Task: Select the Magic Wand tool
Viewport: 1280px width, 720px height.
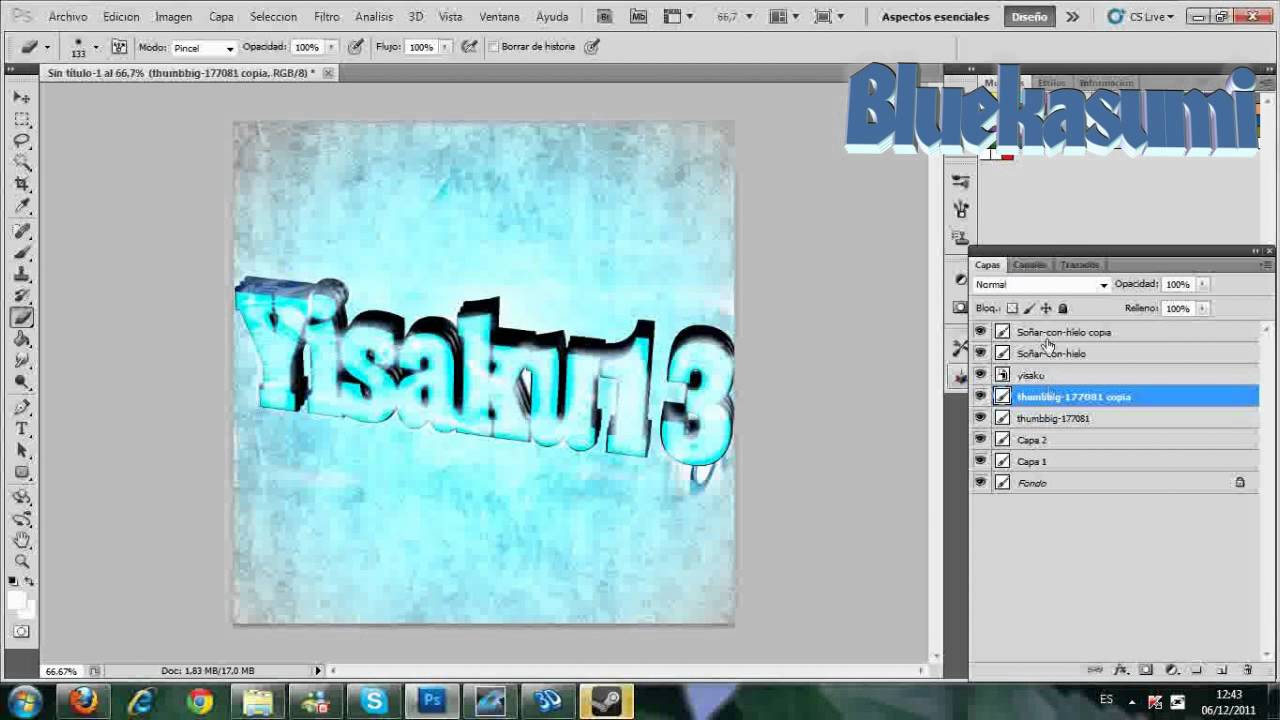Action: [x=22, y=163]
